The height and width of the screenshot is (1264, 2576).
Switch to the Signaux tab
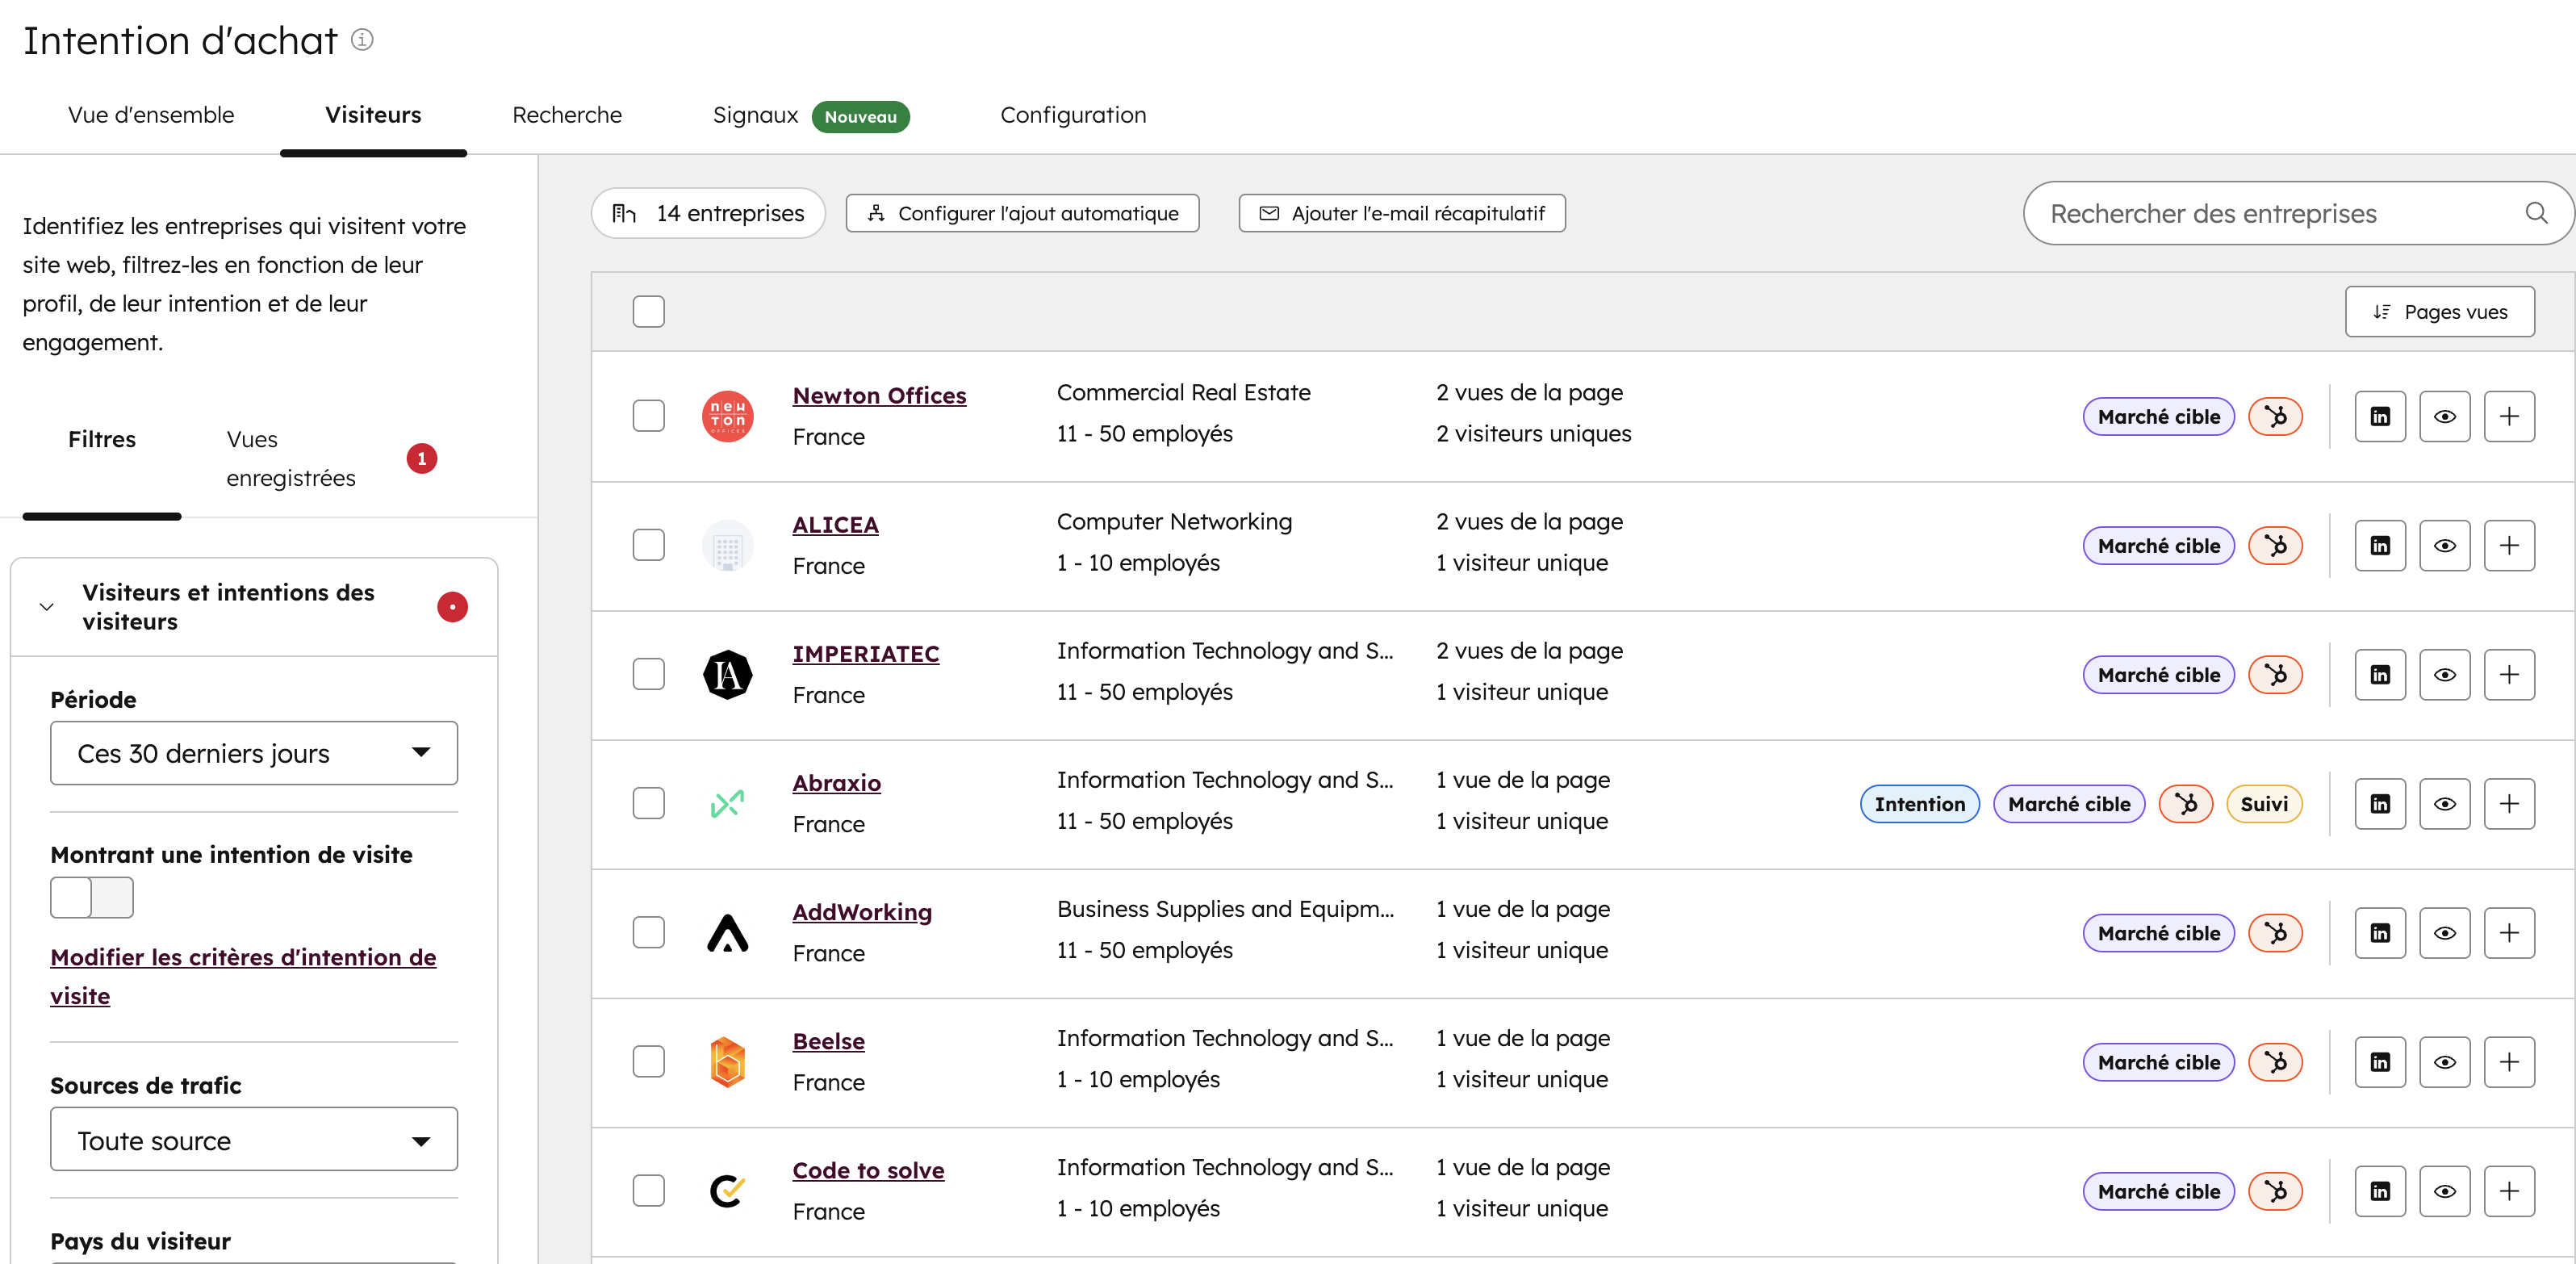755,115
